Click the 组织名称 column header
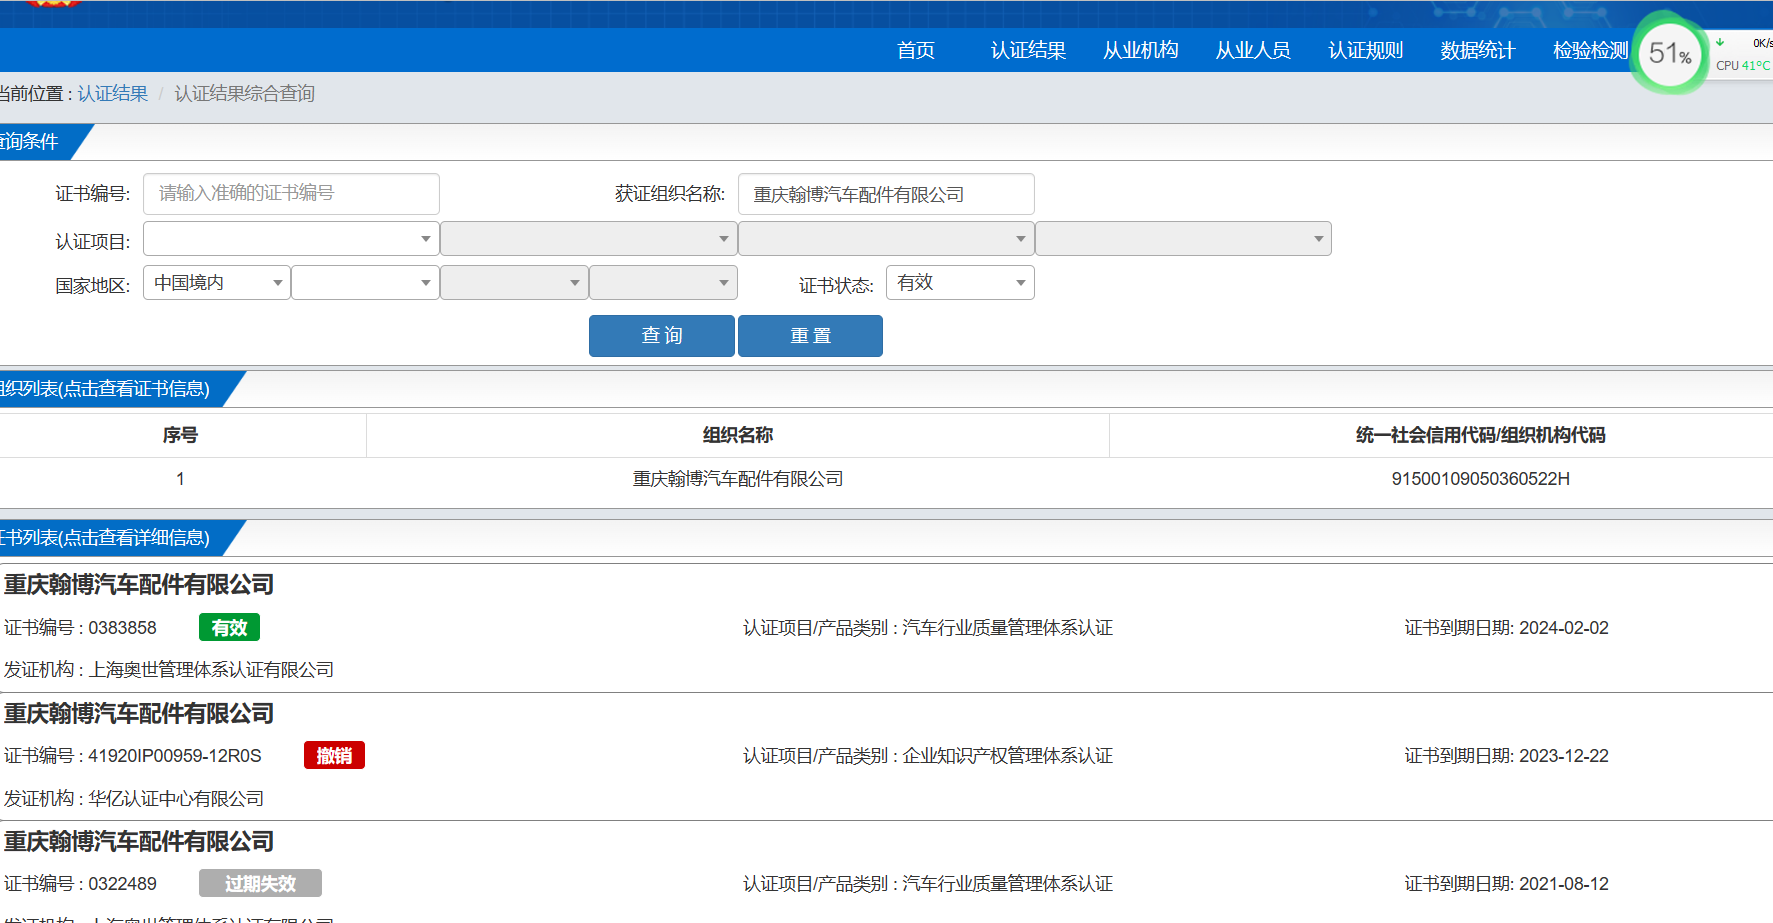This screenshot has height=923, width=1773. pyautogui.click(x=738, y=435)
